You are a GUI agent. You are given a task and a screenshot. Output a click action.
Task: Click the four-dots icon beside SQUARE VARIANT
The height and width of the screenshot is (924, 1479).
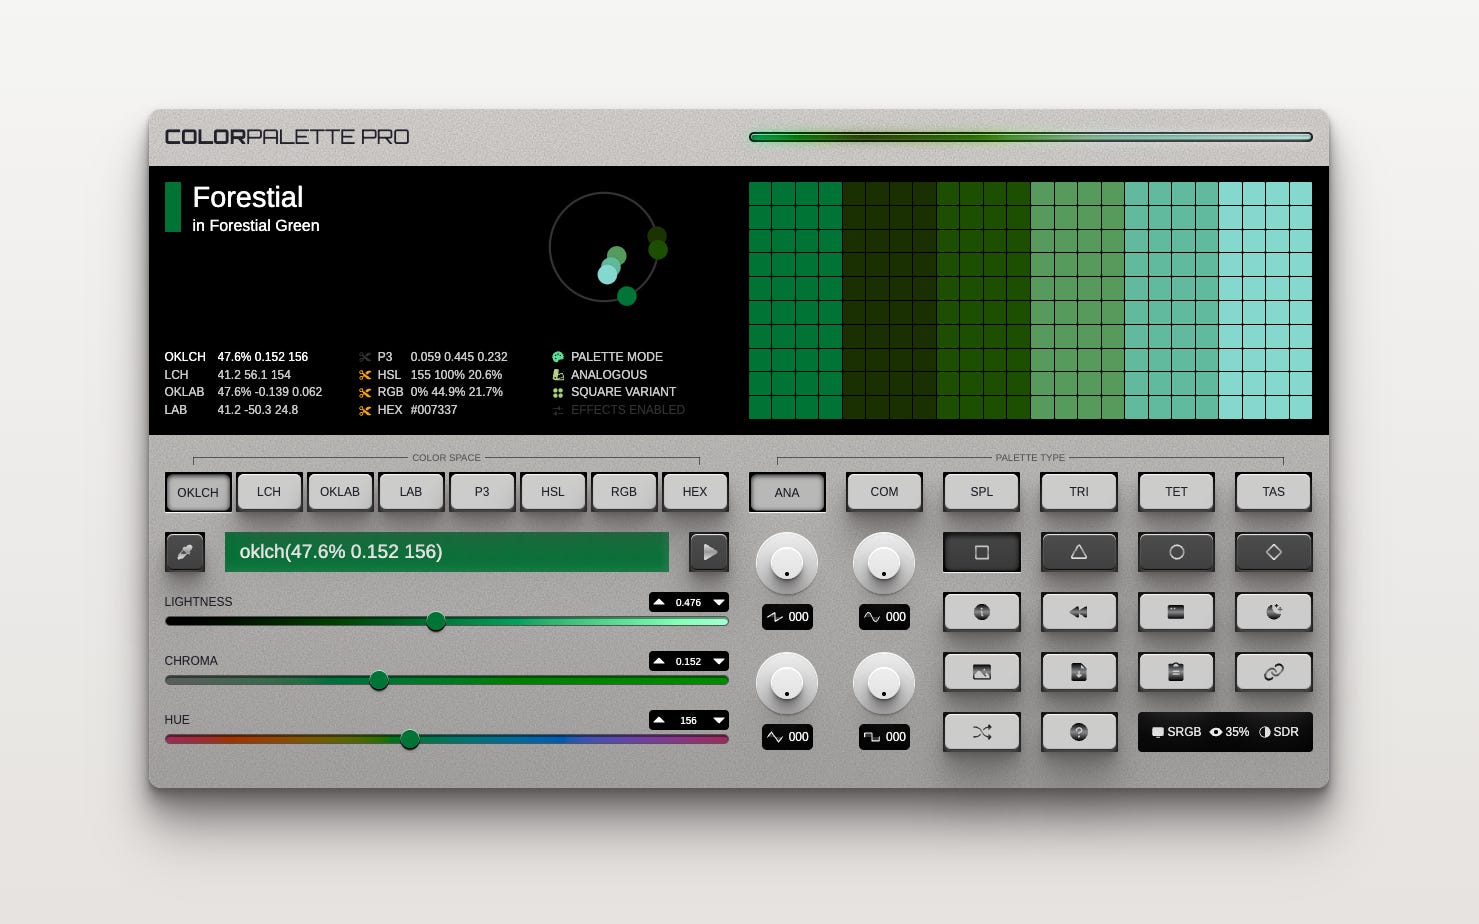tap(558, 393)
